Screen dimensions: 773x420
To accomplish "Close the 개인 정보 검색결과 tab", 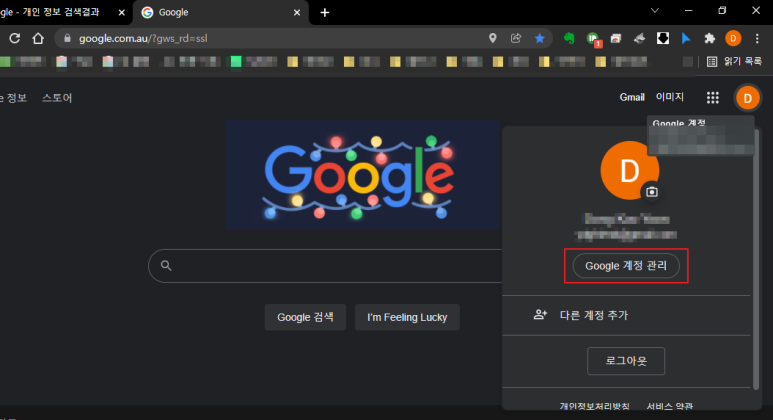I will (122, 12).
